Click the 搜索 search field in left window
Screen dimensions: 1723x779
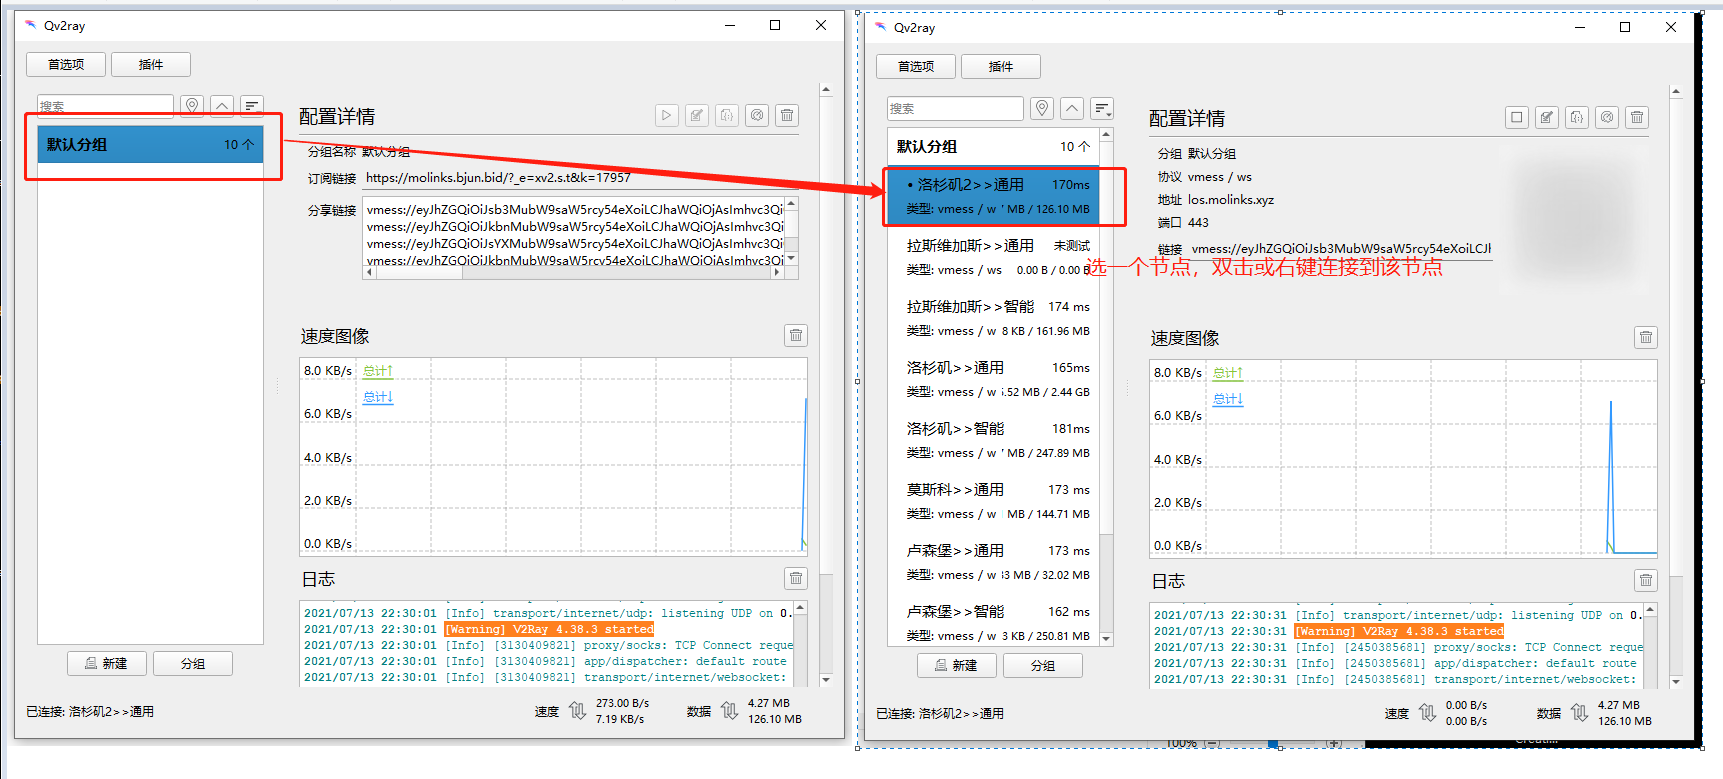coord(105,106)
